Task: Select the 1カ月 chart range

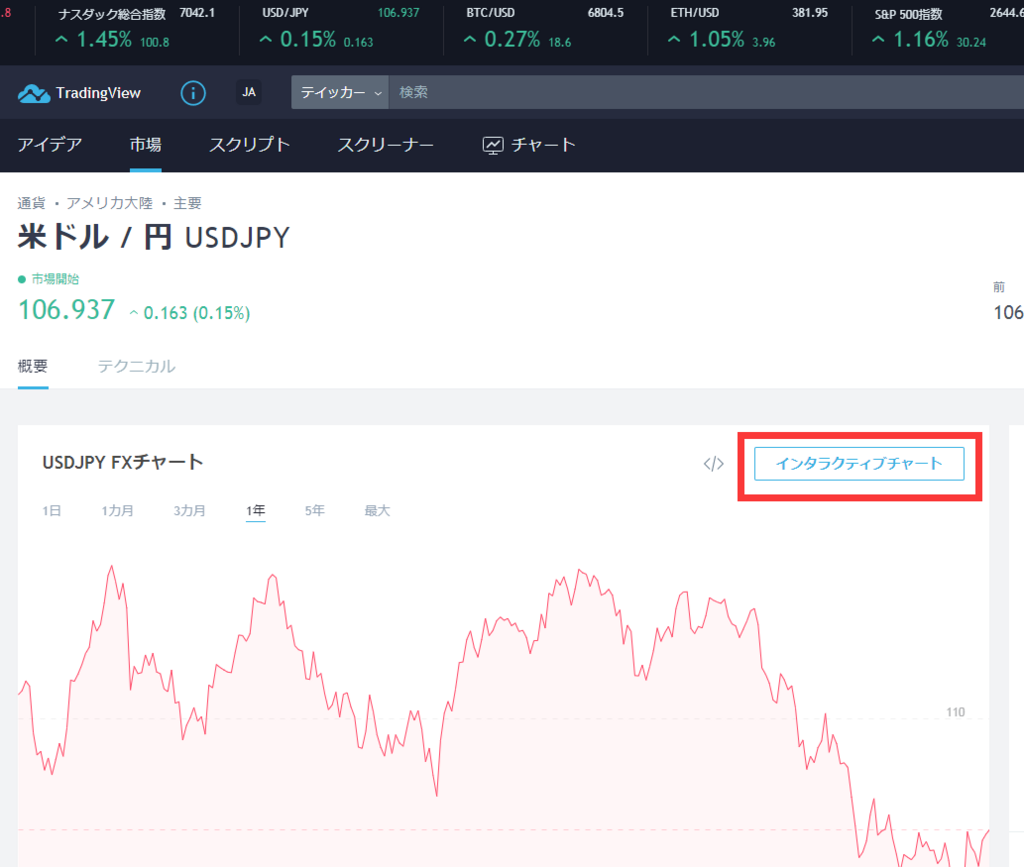Action: coord(118,511)
